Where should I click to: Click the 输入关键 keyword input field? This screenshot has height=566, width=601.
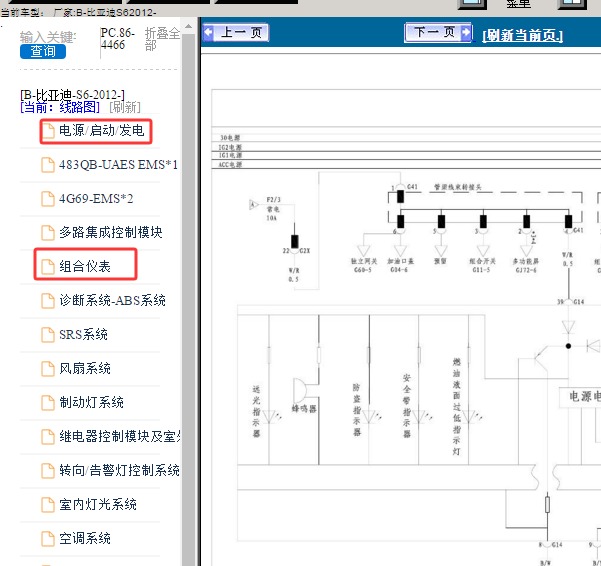tap(48, 37)
